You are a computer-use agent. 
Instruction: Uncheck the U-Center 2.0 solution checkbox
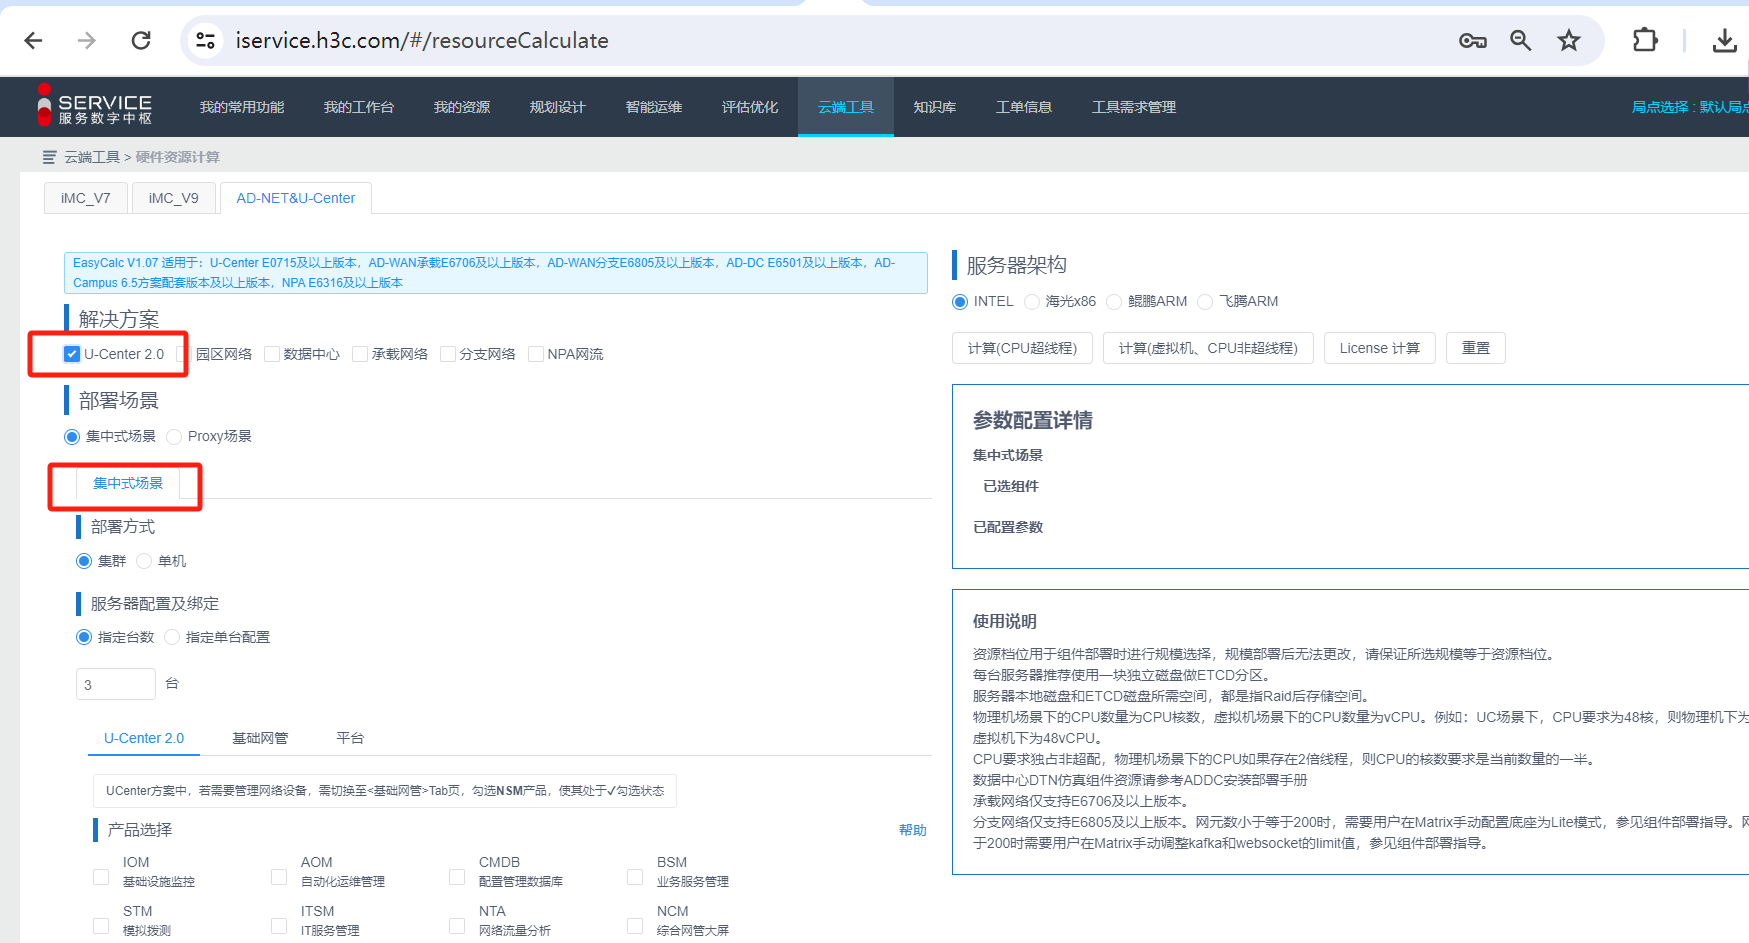point(72,354)
